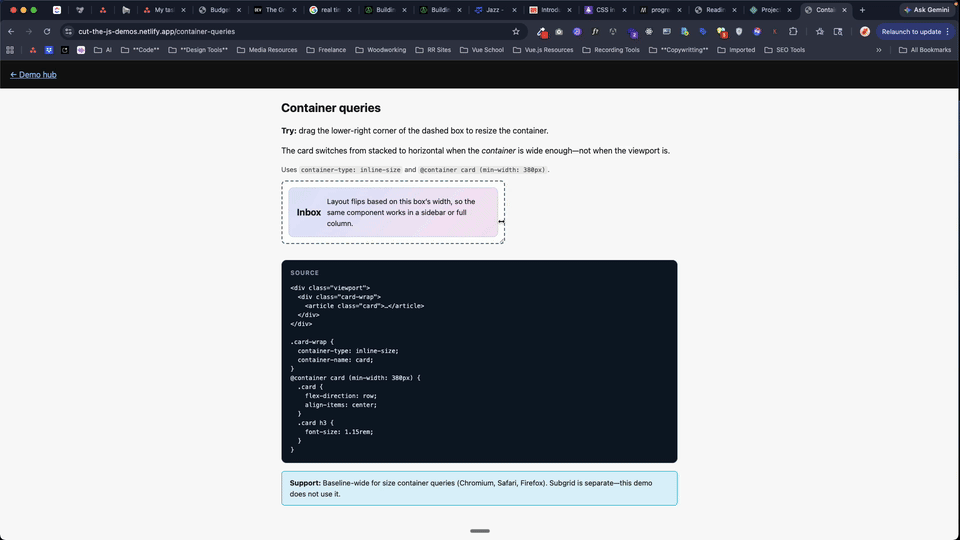Open the RR Sites bookmarks folder
This screenshot has width=960, height=540.
pos(433,50)
